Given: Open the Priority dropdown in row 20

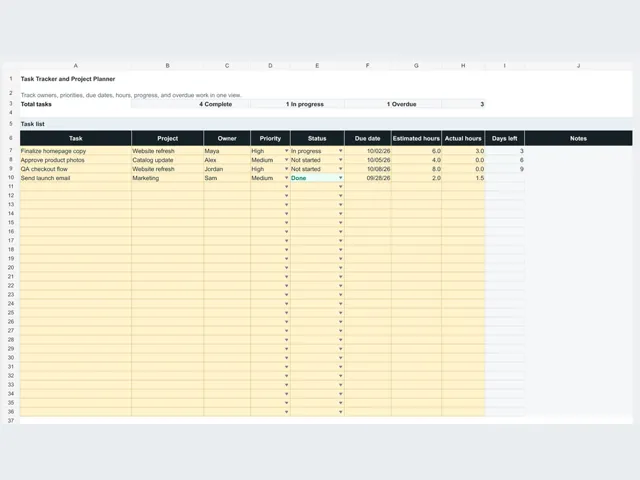Looking at the screenshot, I should [286, 268].
